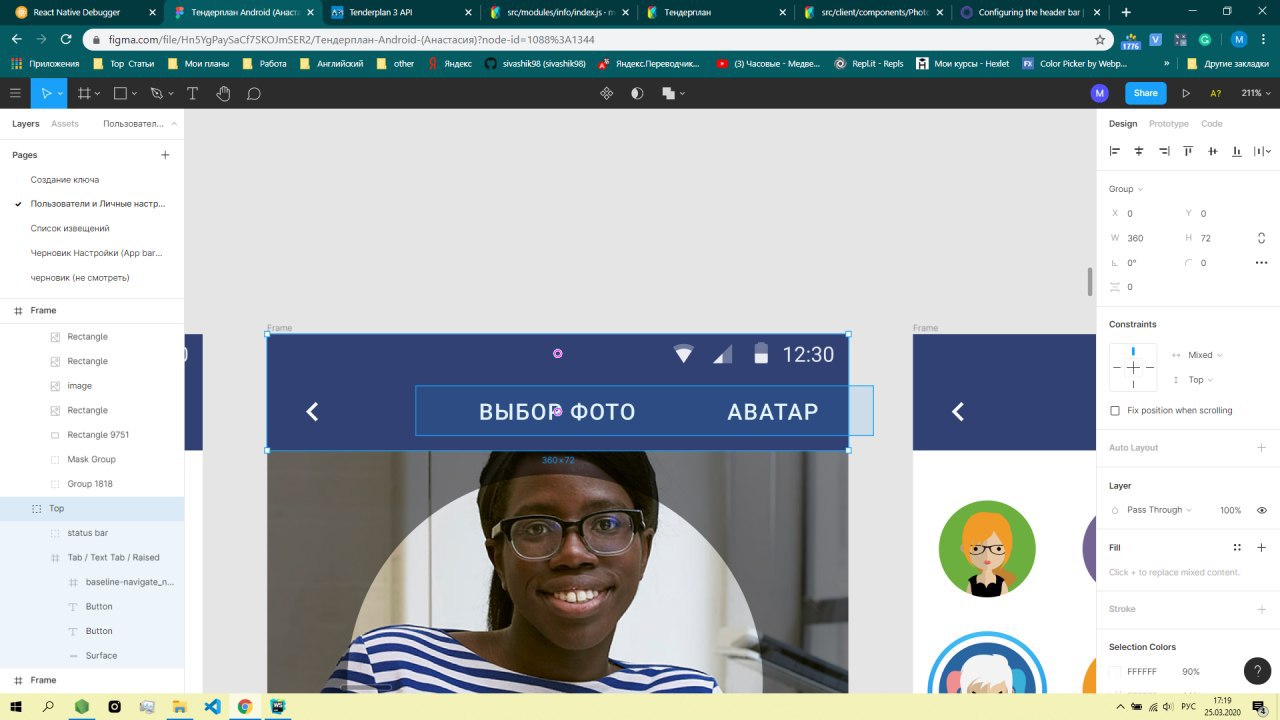The width and height of the screenshot is (1280, 720).
Task: Collapse the pages list chevron
Action: [x=174, y=123]
